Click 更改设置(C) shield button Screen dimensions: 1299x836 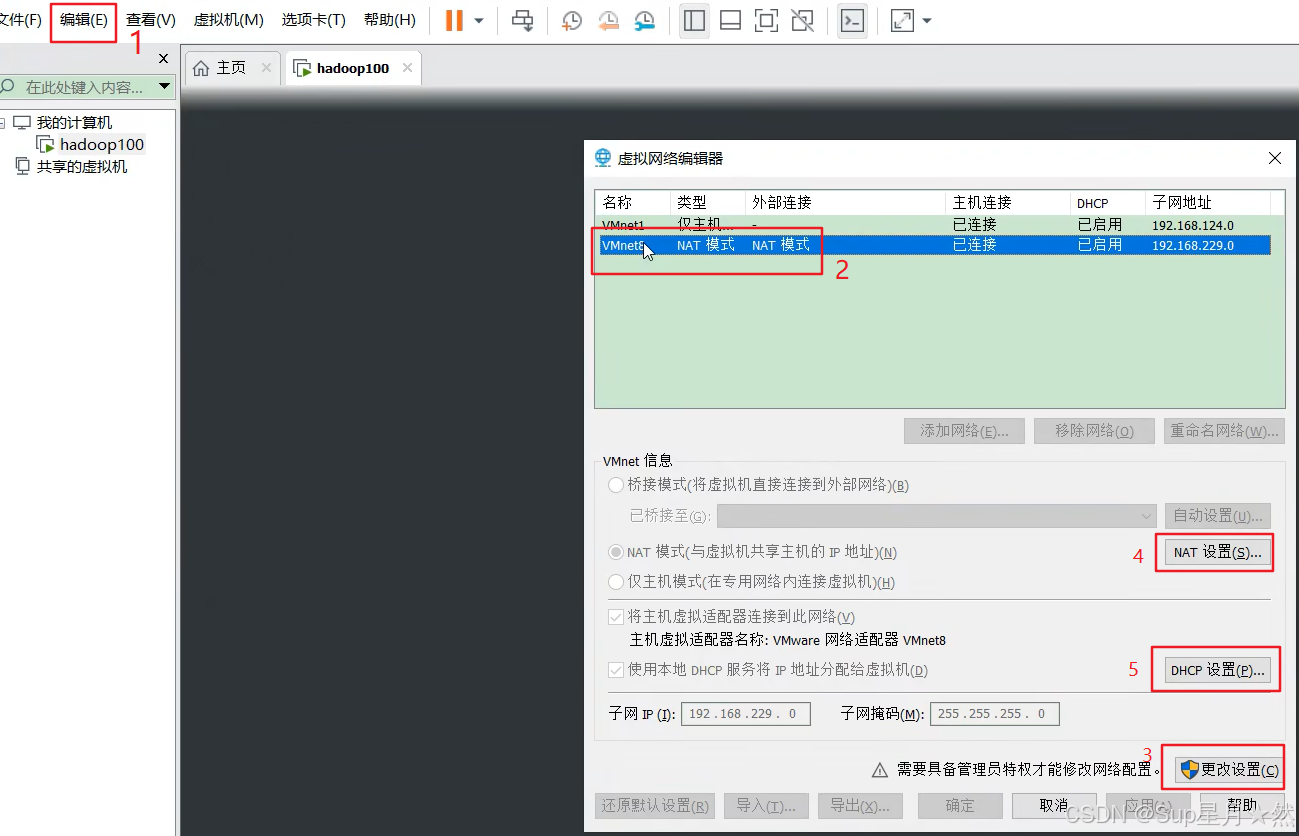pos(1229,770)
